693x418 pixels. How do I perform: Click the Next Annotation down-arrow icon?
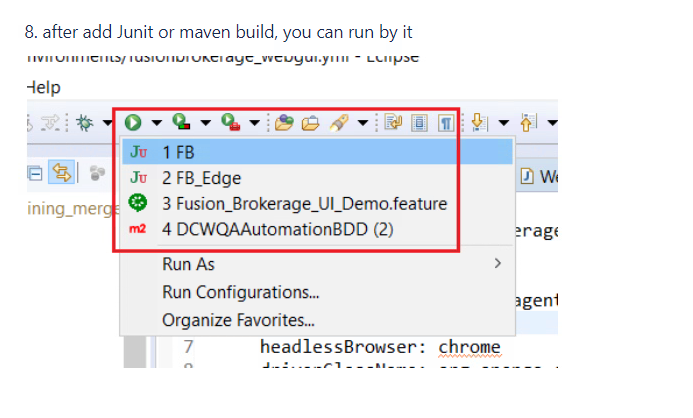point(479,122)
